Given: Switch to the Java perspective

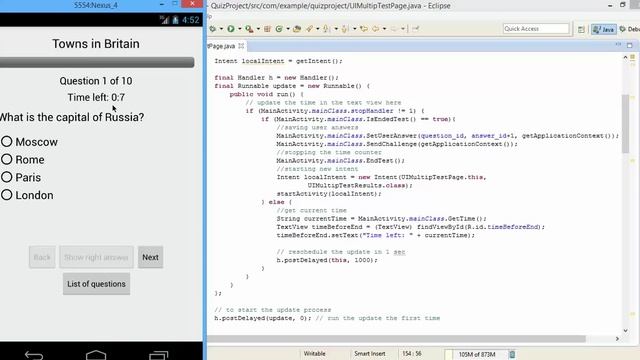Looking at the screenshot, I should coord(604,29).
